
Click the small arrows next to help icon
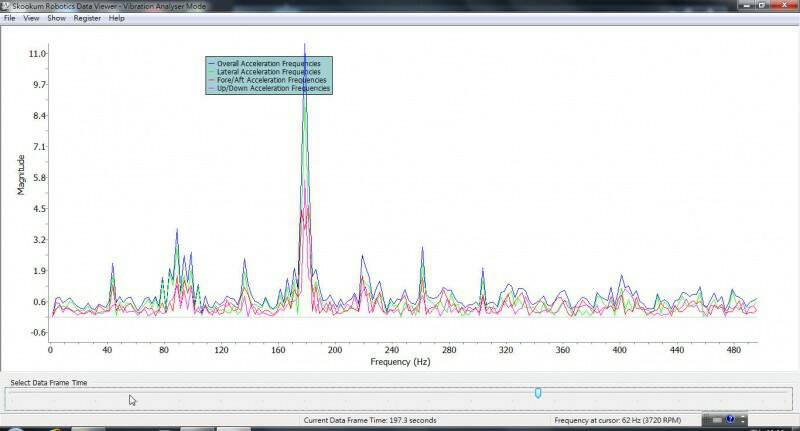[742, 420]
